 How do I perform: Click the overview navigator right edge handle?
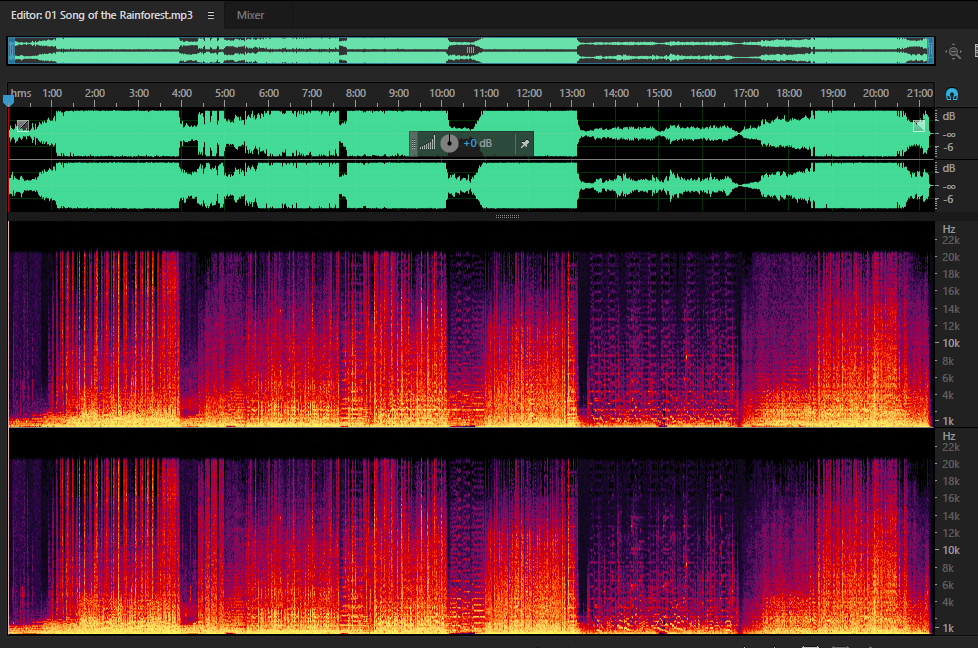931,51
